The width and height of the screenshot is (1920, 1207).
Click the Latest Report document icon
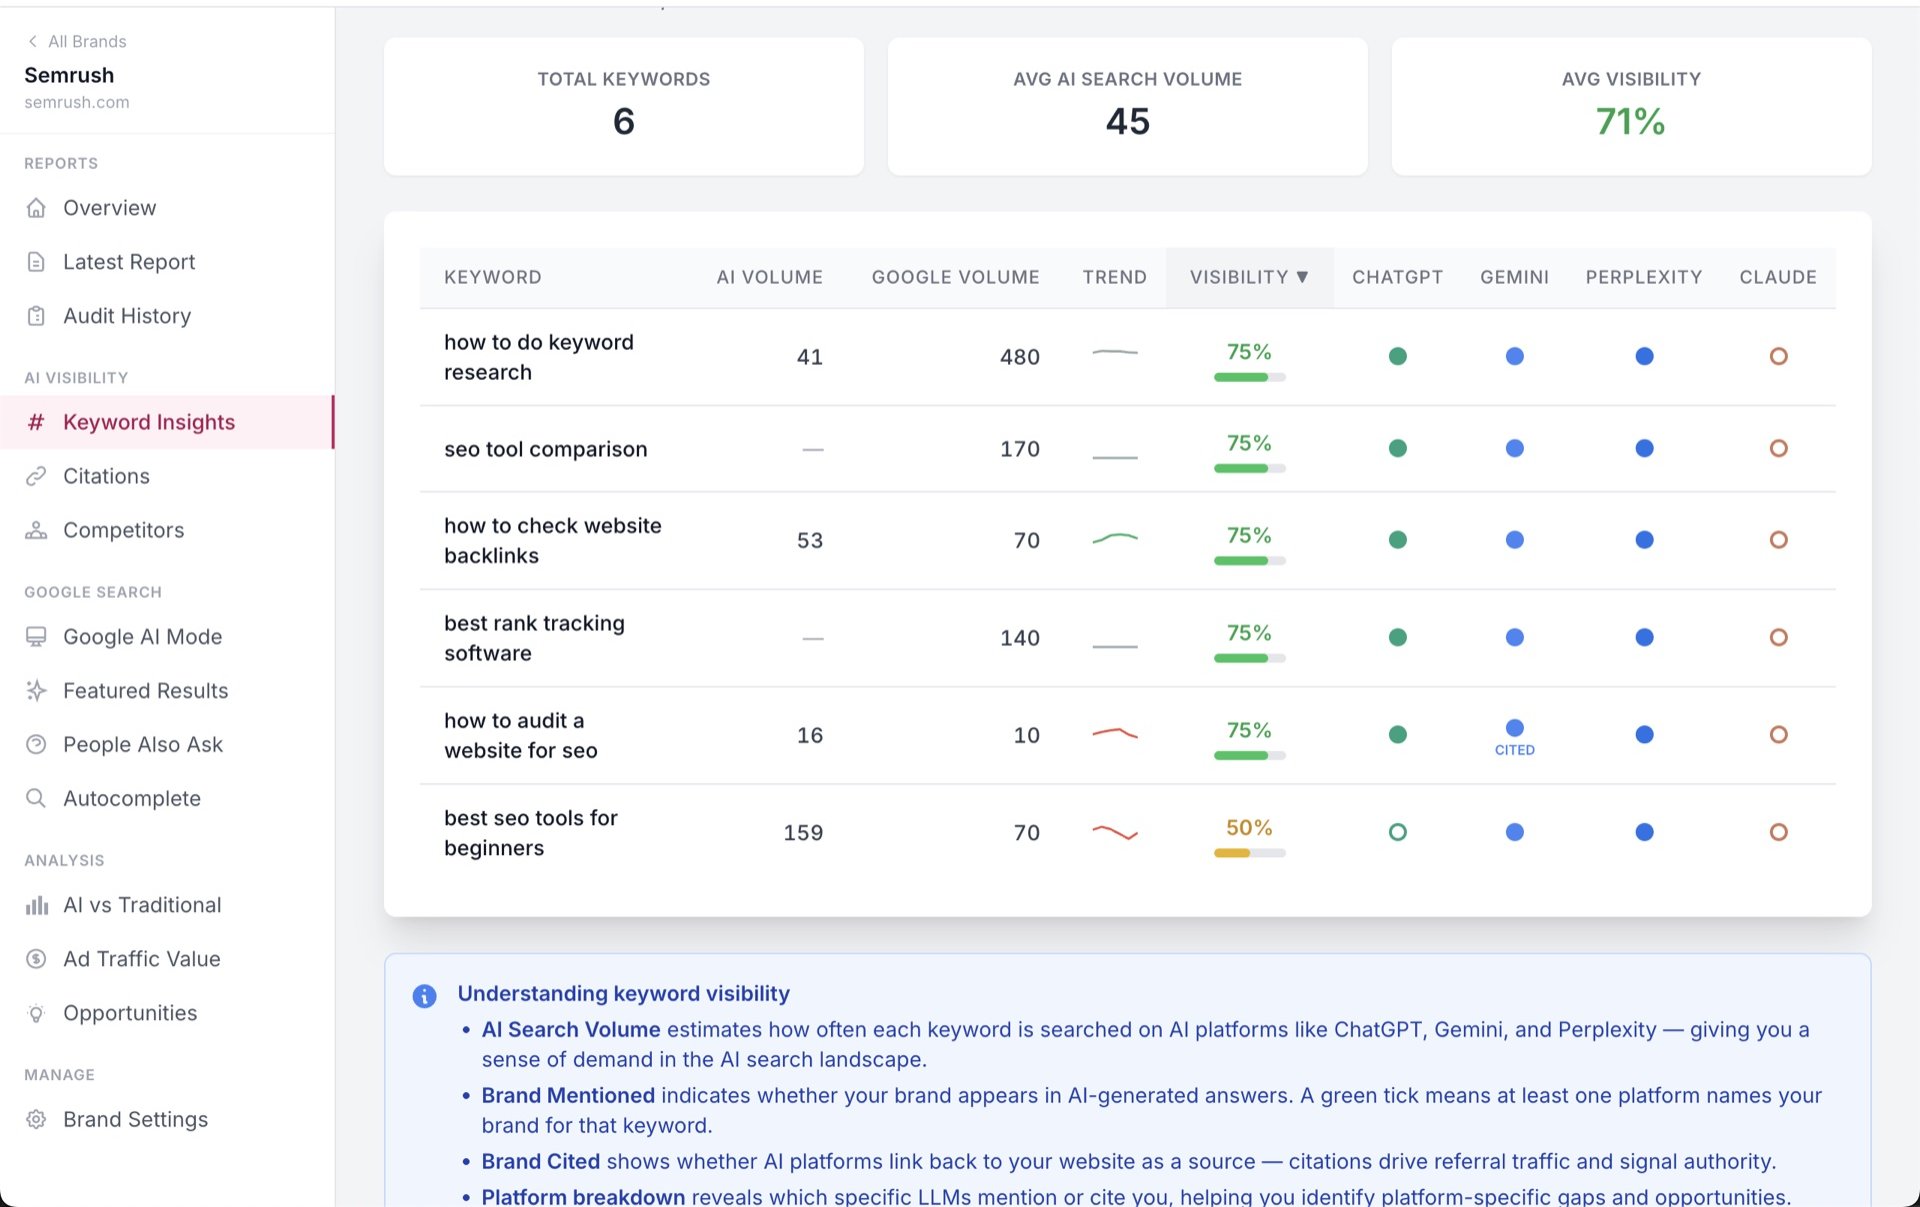point(36,262)
